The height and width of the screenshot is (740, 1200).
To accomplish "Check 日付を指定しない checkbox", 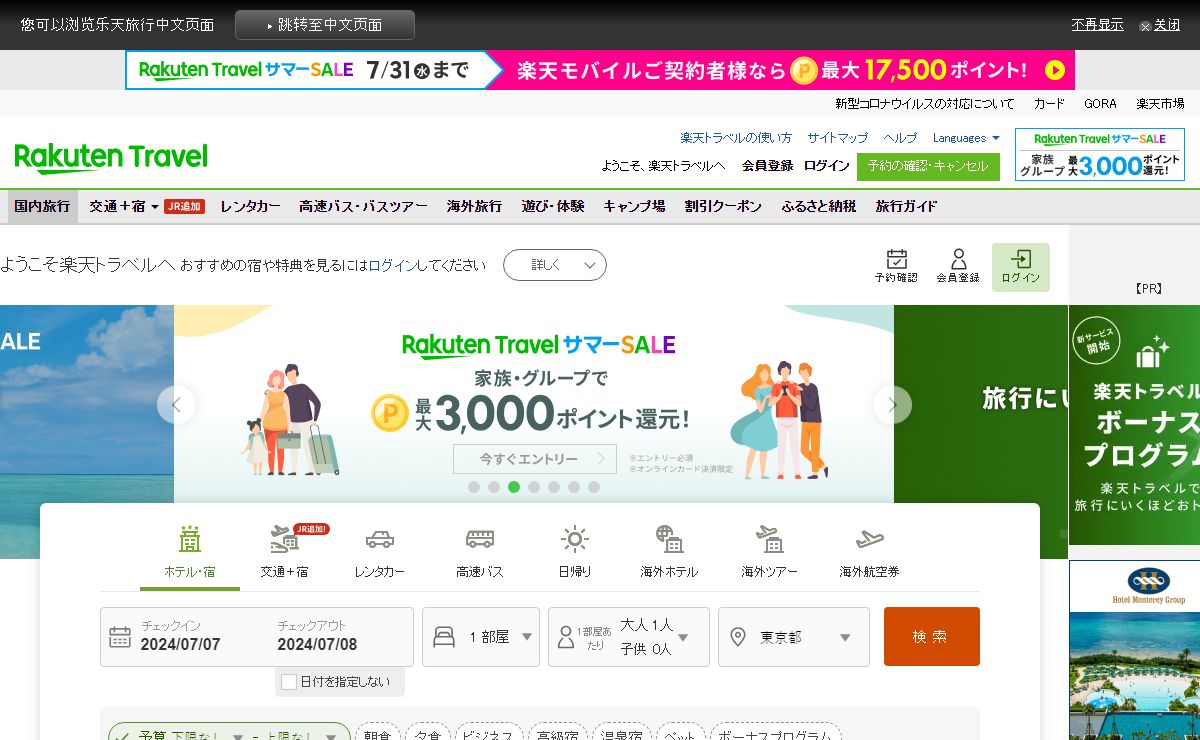I will point(289,682).
